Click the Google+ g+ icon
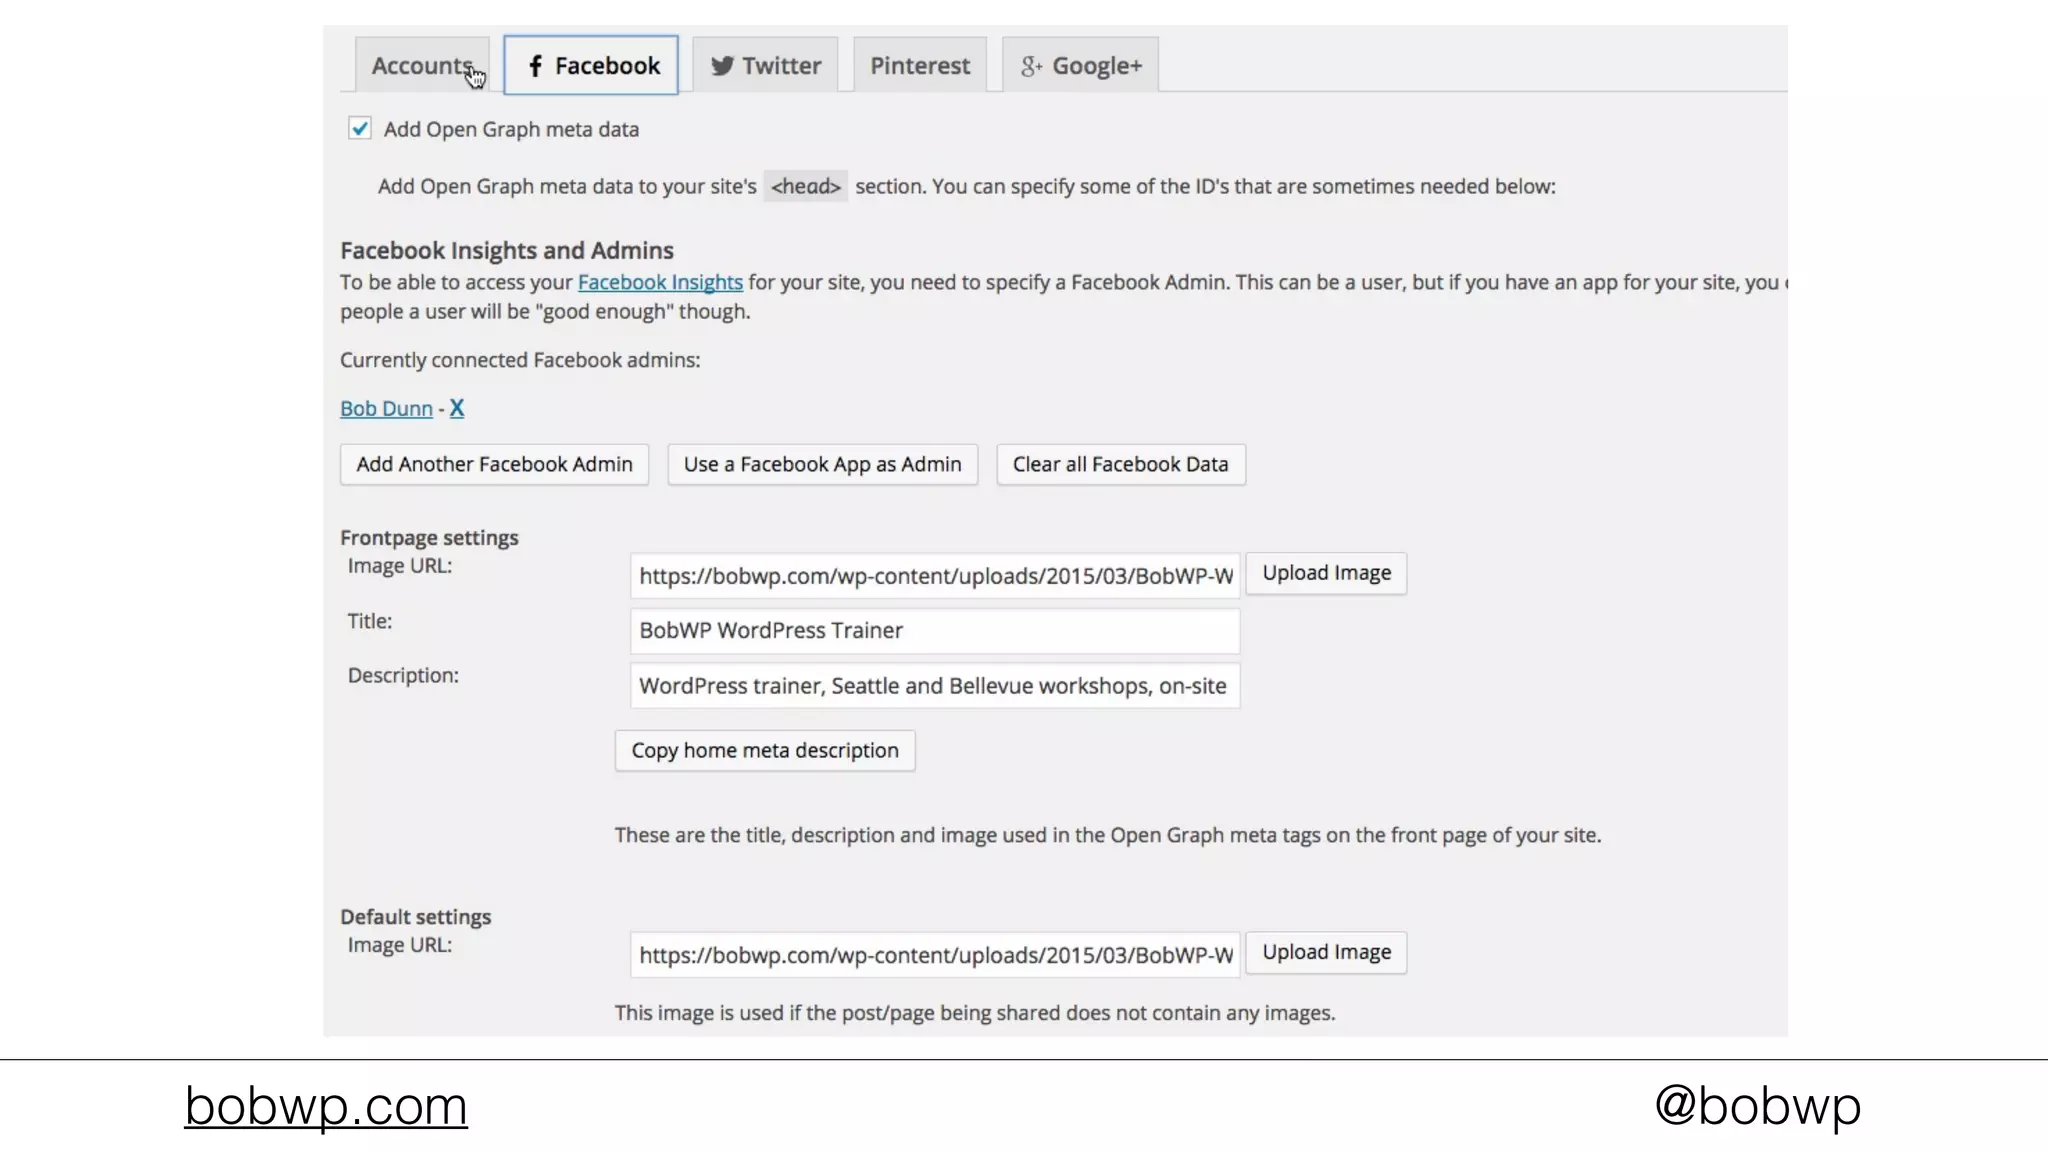 1031,66
